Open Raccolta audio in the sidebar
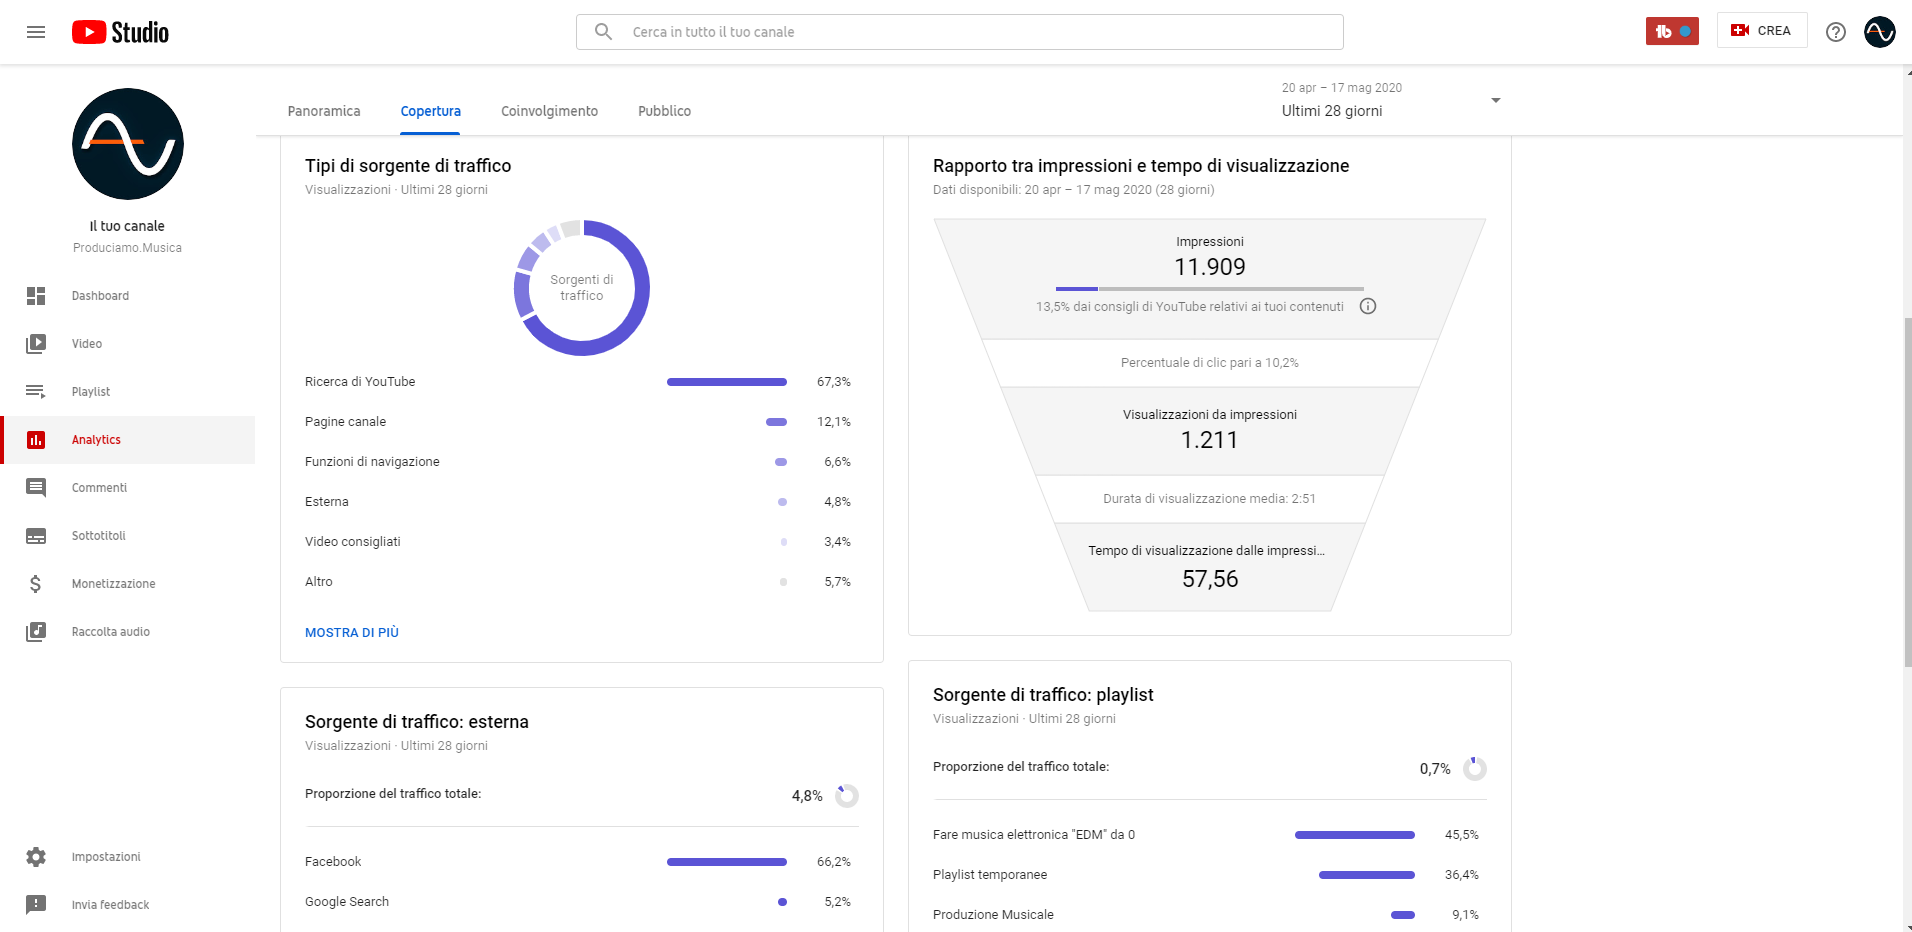 pyautogui.click(x=128, y=632)
